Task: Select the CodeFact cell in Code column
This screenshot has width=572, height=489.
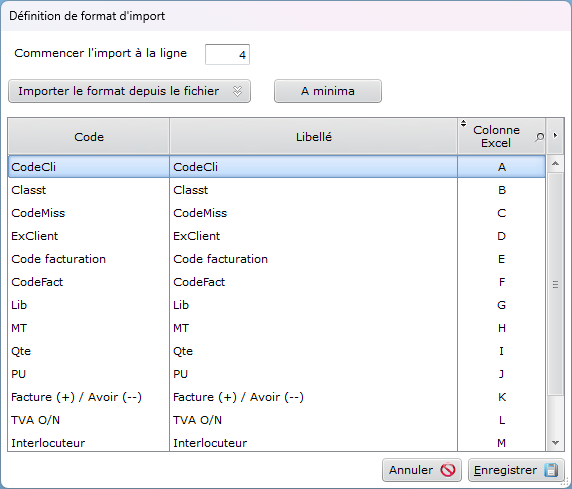Action: pyautogui.click(x=89, y=282)
